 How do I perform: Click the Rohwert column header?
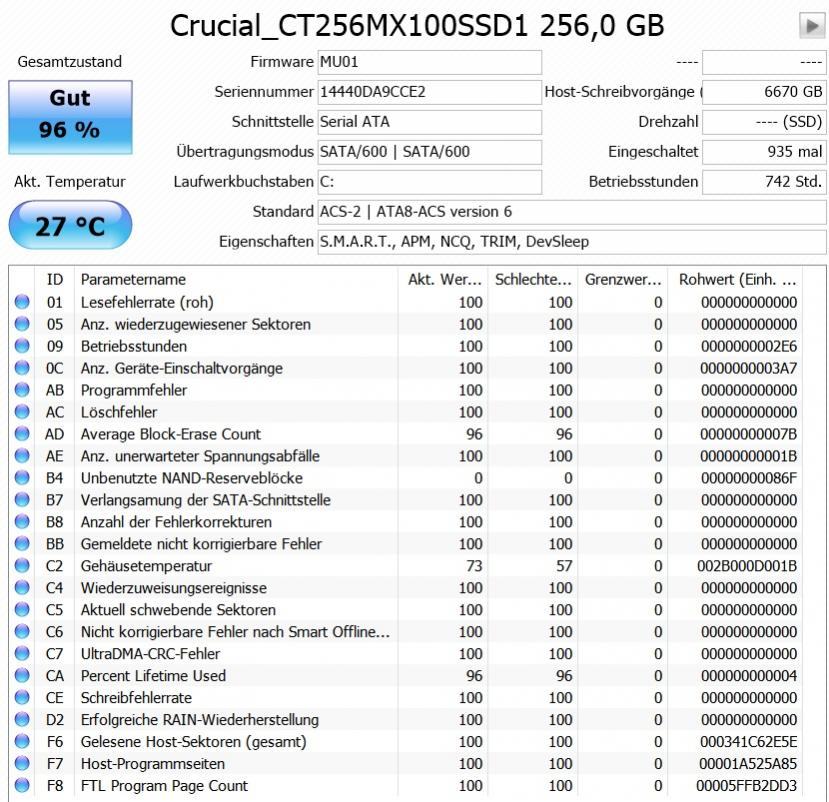tap(735, 280)
